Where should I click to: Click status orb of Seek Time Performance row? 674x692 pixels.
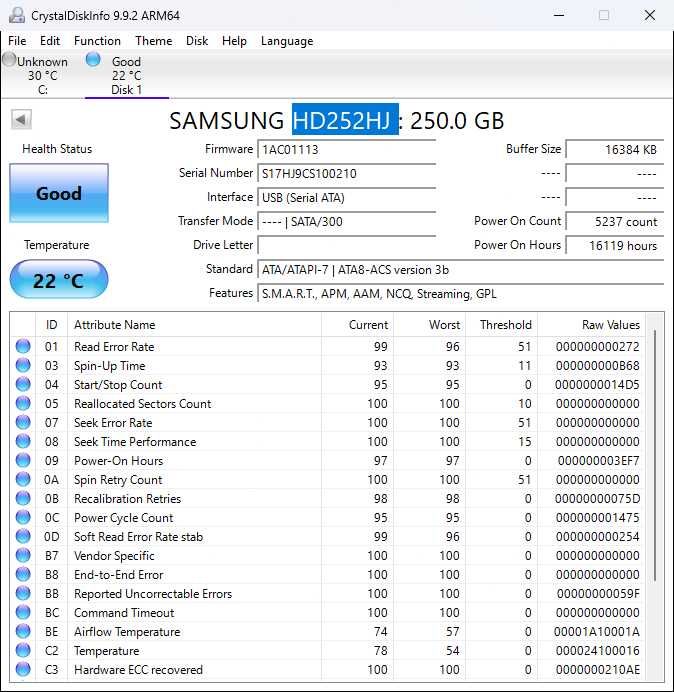pos(23,441)
